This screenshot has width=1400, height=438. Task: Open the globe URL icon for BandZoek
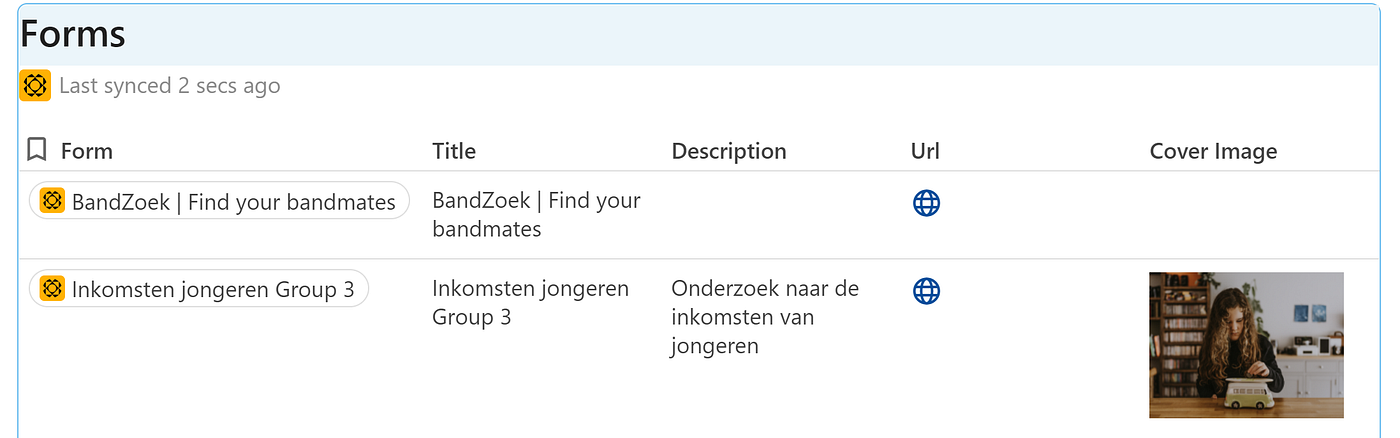point(926,203)
